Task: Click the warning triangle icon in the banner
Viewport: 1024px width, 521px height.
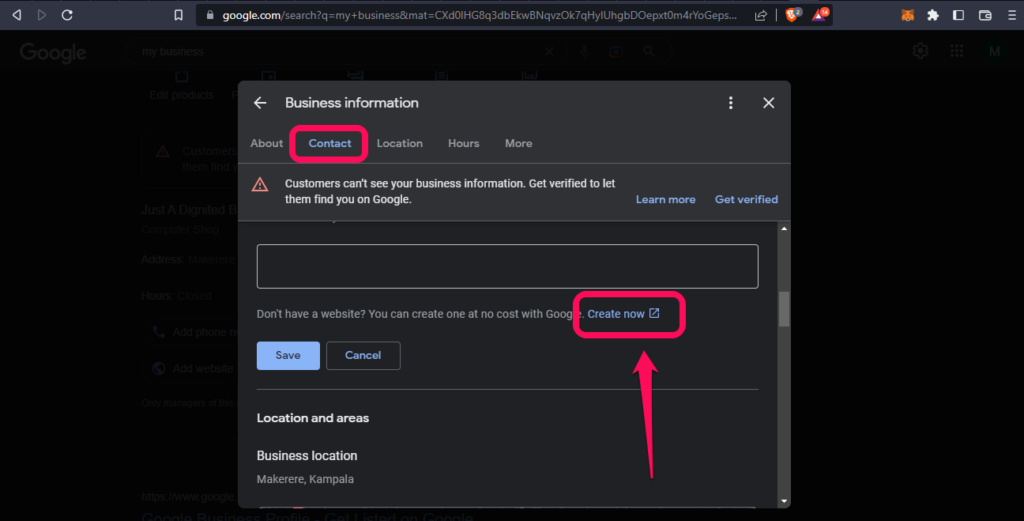Action: point(260,185)
